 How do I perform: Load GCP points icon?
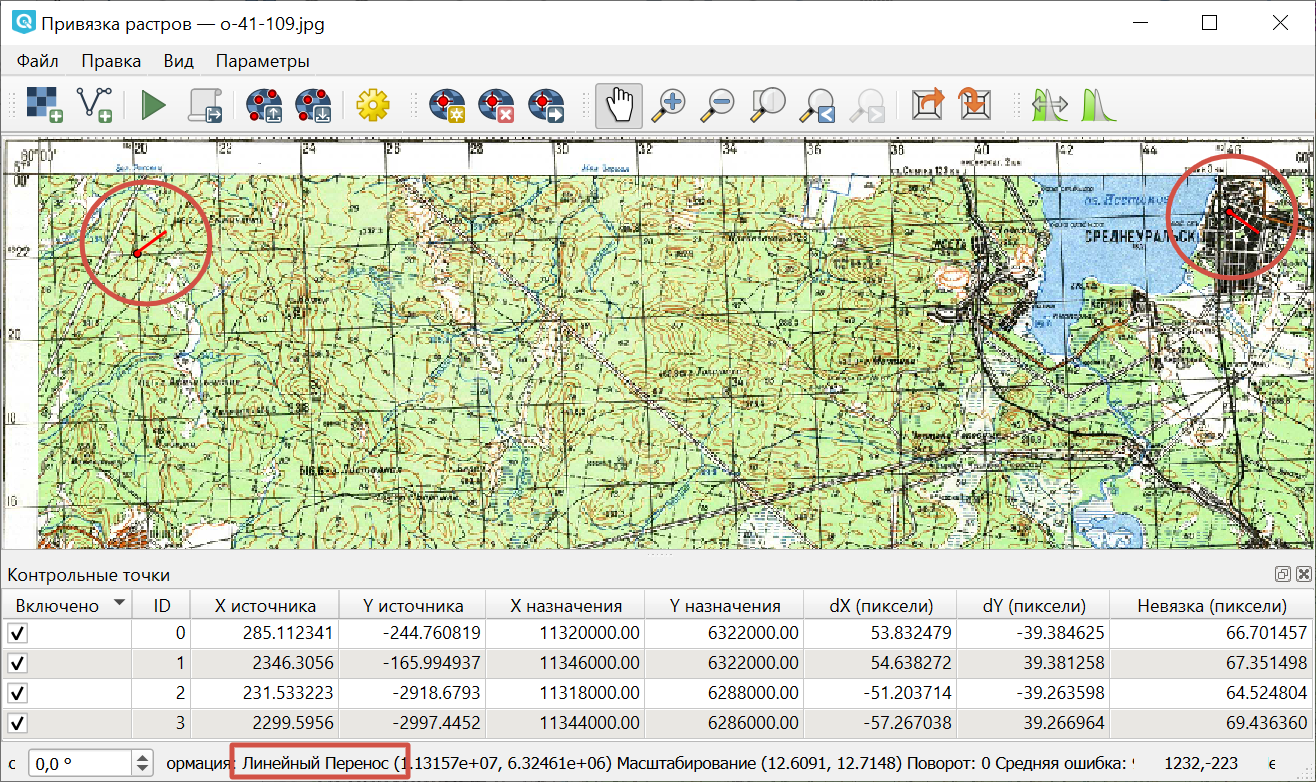(265, 105)
